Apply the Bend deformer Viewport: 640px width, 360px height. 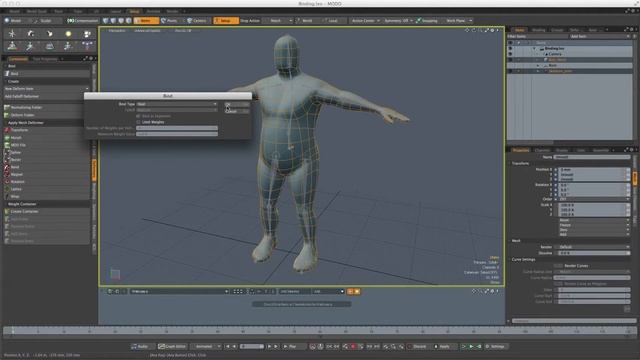pos(47,167)
